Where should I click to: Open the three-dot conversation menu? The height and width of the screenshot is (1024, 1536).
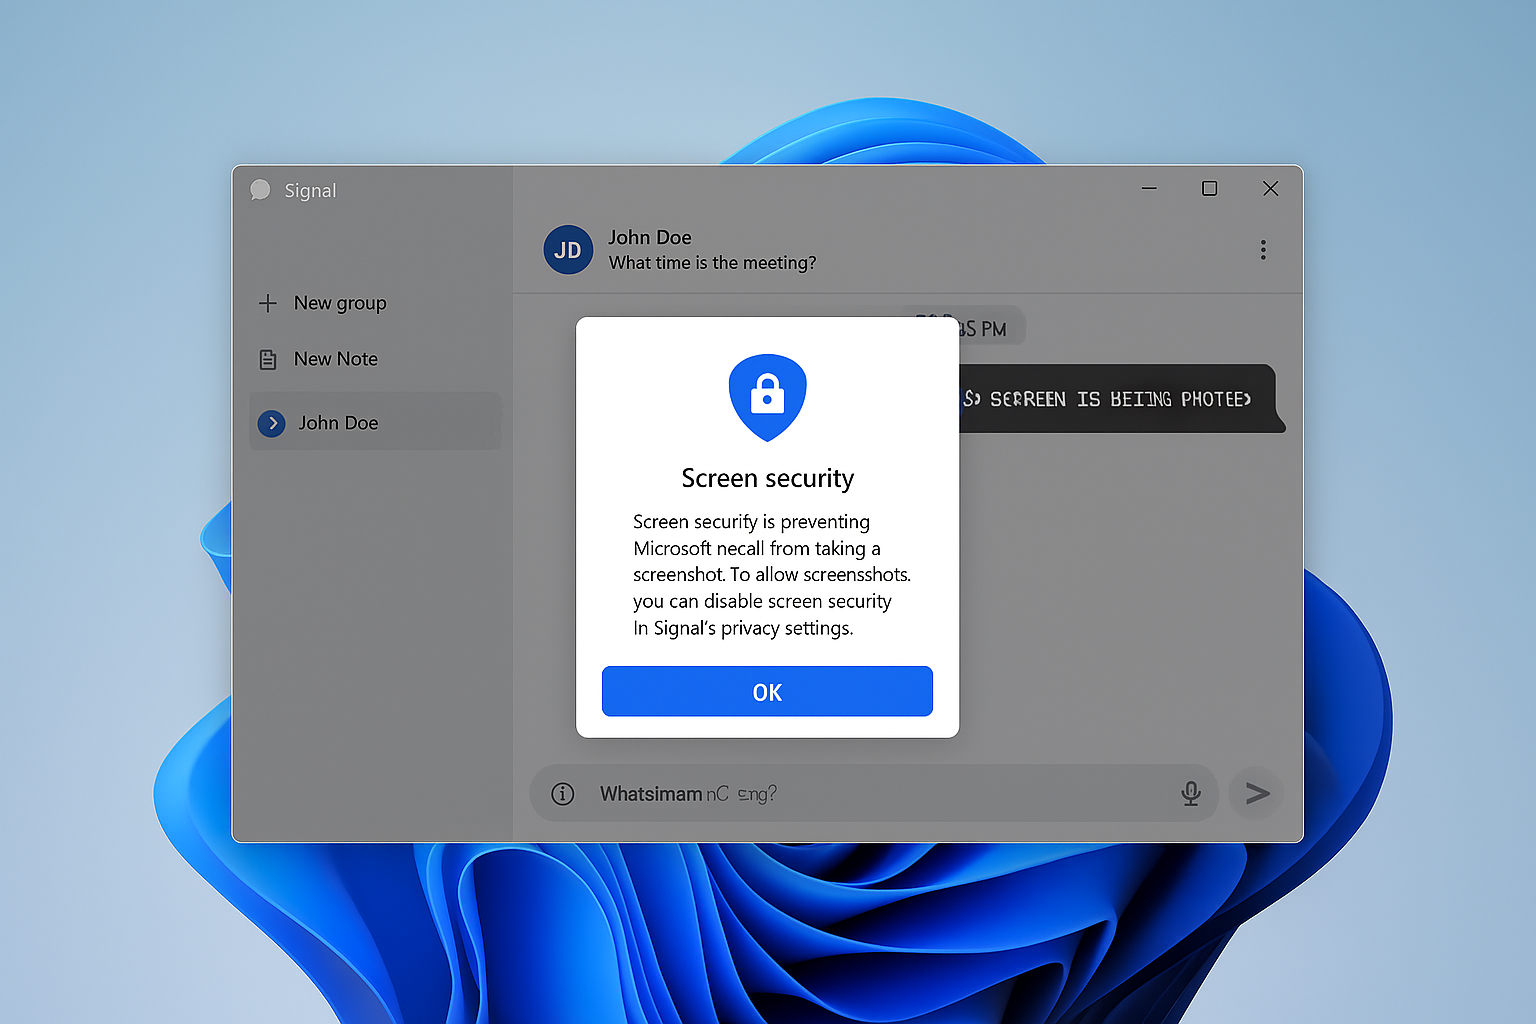1263,250
